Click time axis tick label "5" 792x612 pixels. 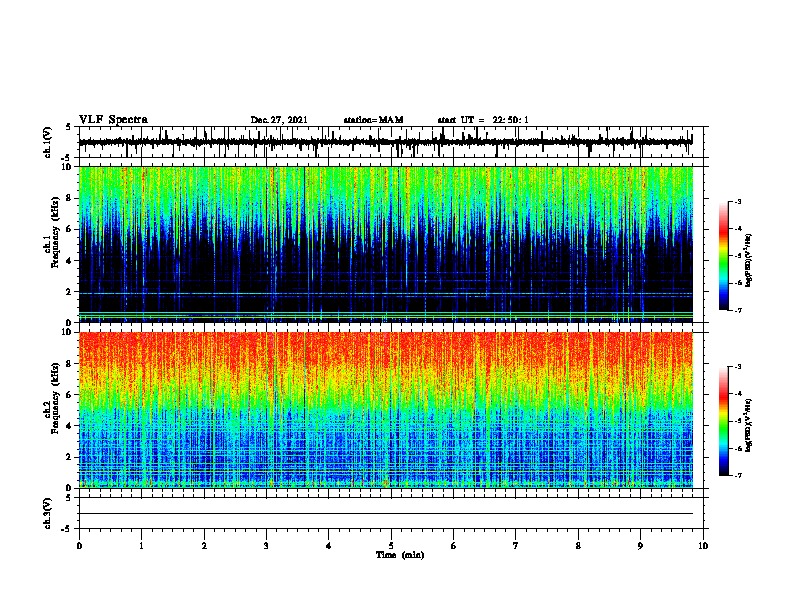coord(391,546)
